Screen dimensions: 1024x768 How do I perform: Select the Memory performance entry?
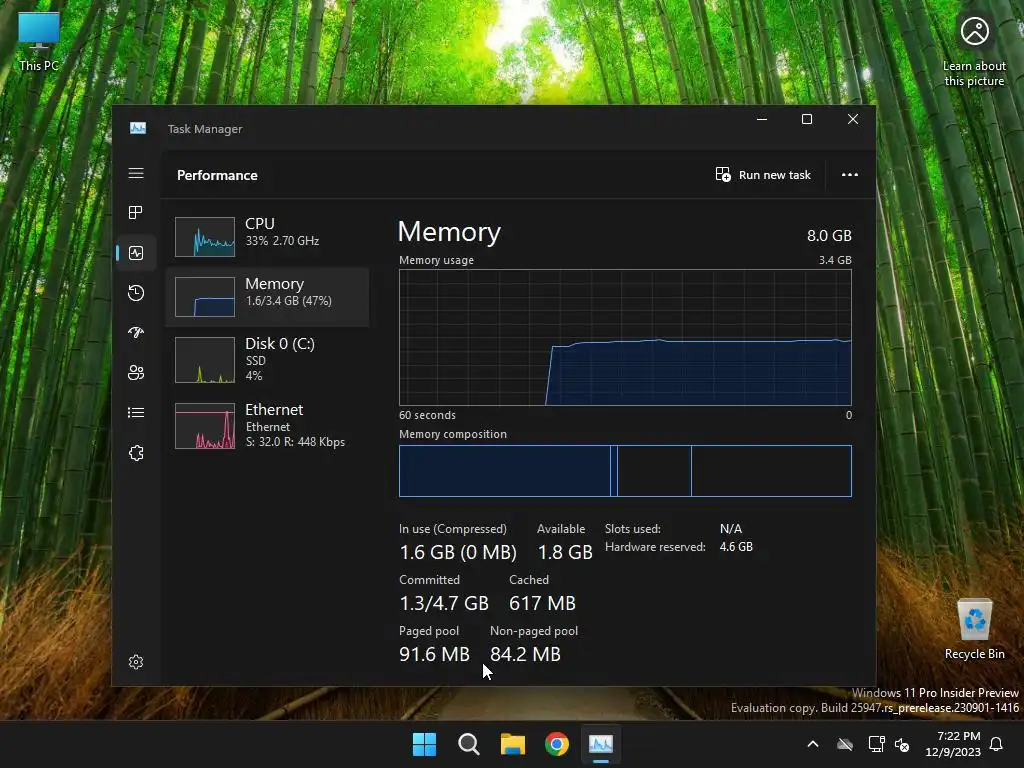coord(267,296)
